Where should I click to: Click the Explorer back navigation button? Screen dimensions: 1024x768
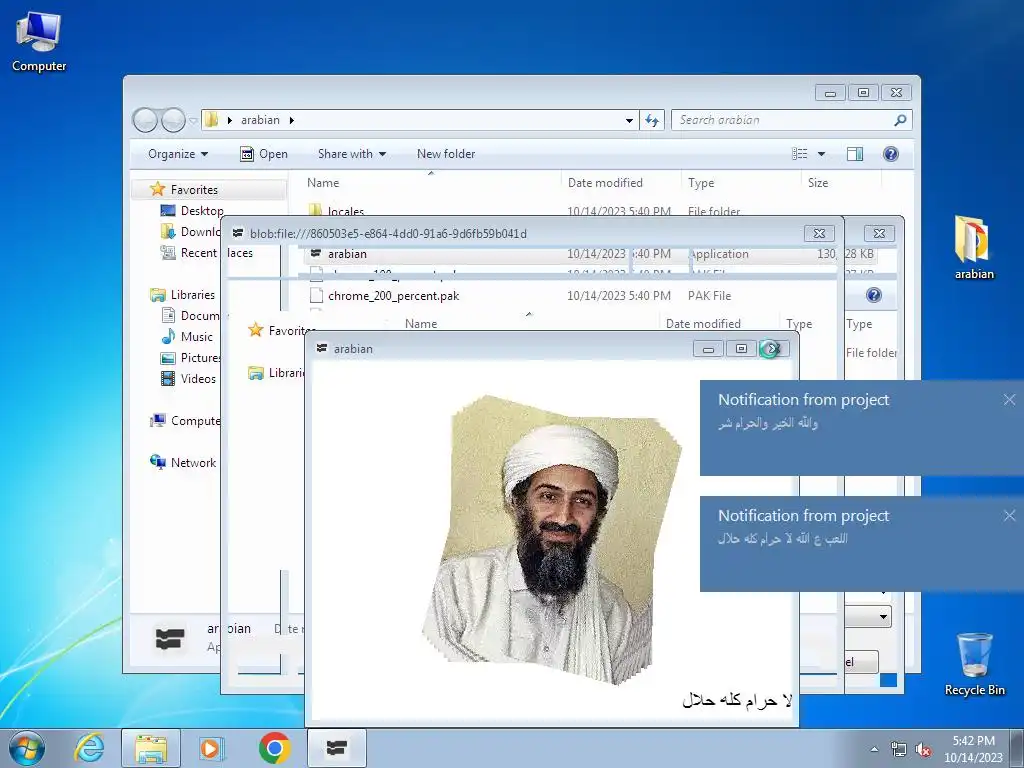coord(145,120)
